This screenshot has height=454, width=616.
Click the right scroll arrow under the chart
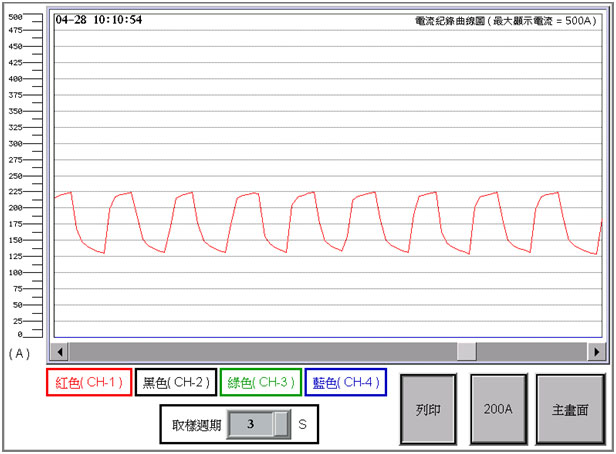[597, 352]
